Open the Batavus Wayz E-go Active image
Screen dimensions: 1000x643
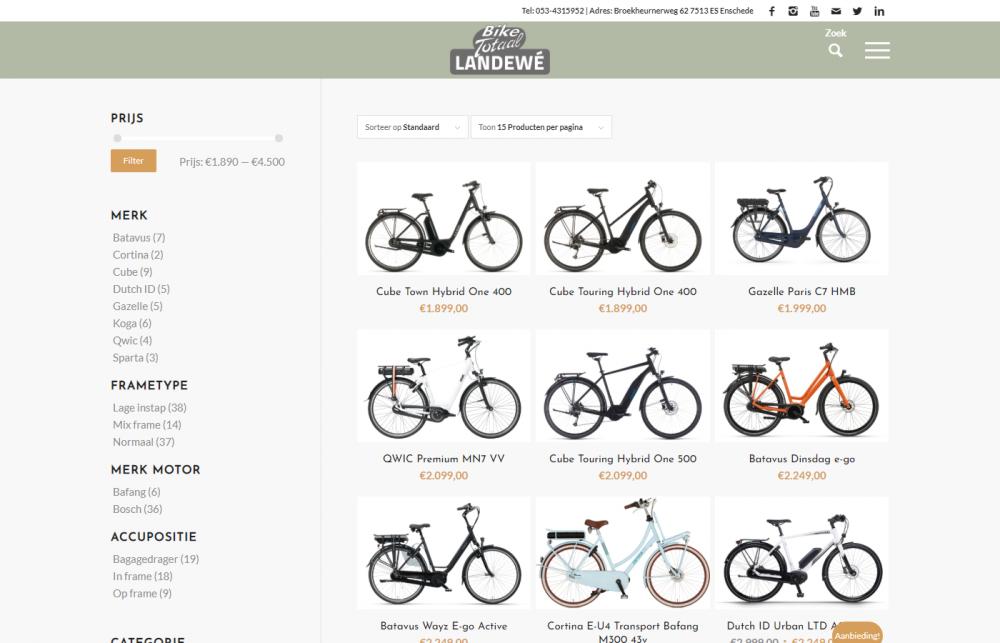coord(444,553)
